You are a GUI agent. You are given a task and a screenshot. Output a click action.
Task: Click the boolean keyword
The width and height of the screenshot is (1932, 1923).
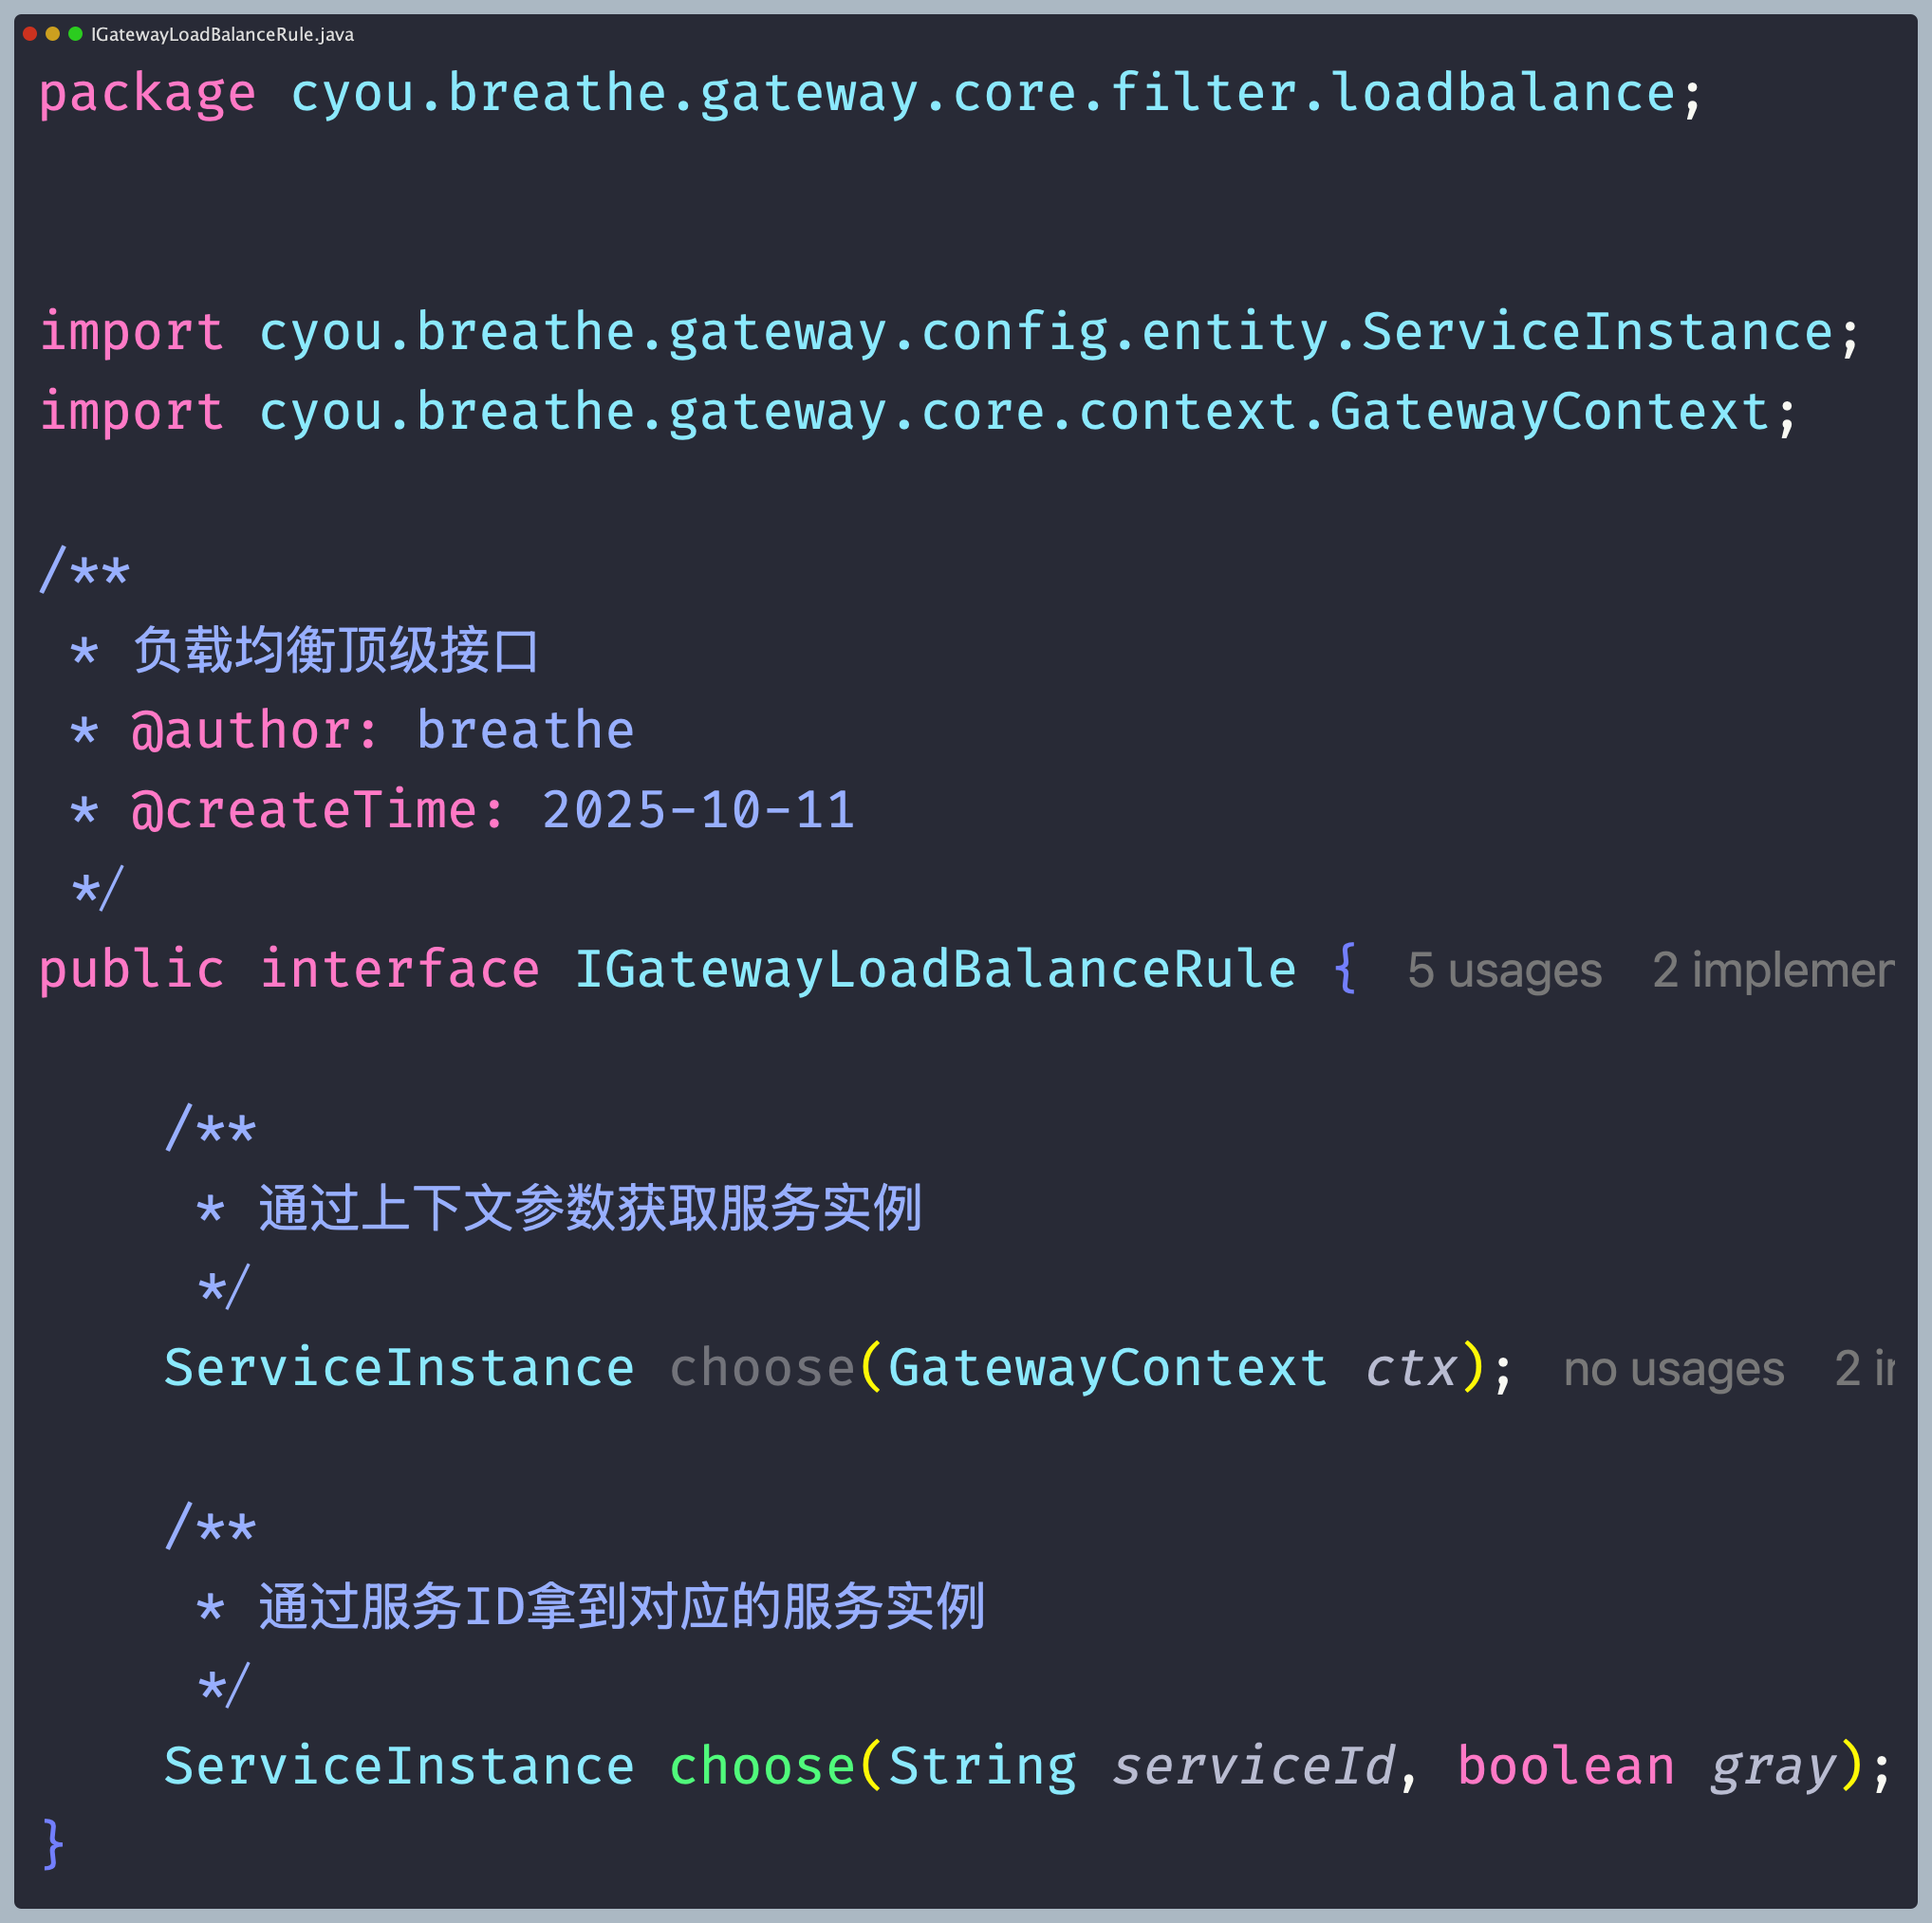click(x=1565, y=1766)
